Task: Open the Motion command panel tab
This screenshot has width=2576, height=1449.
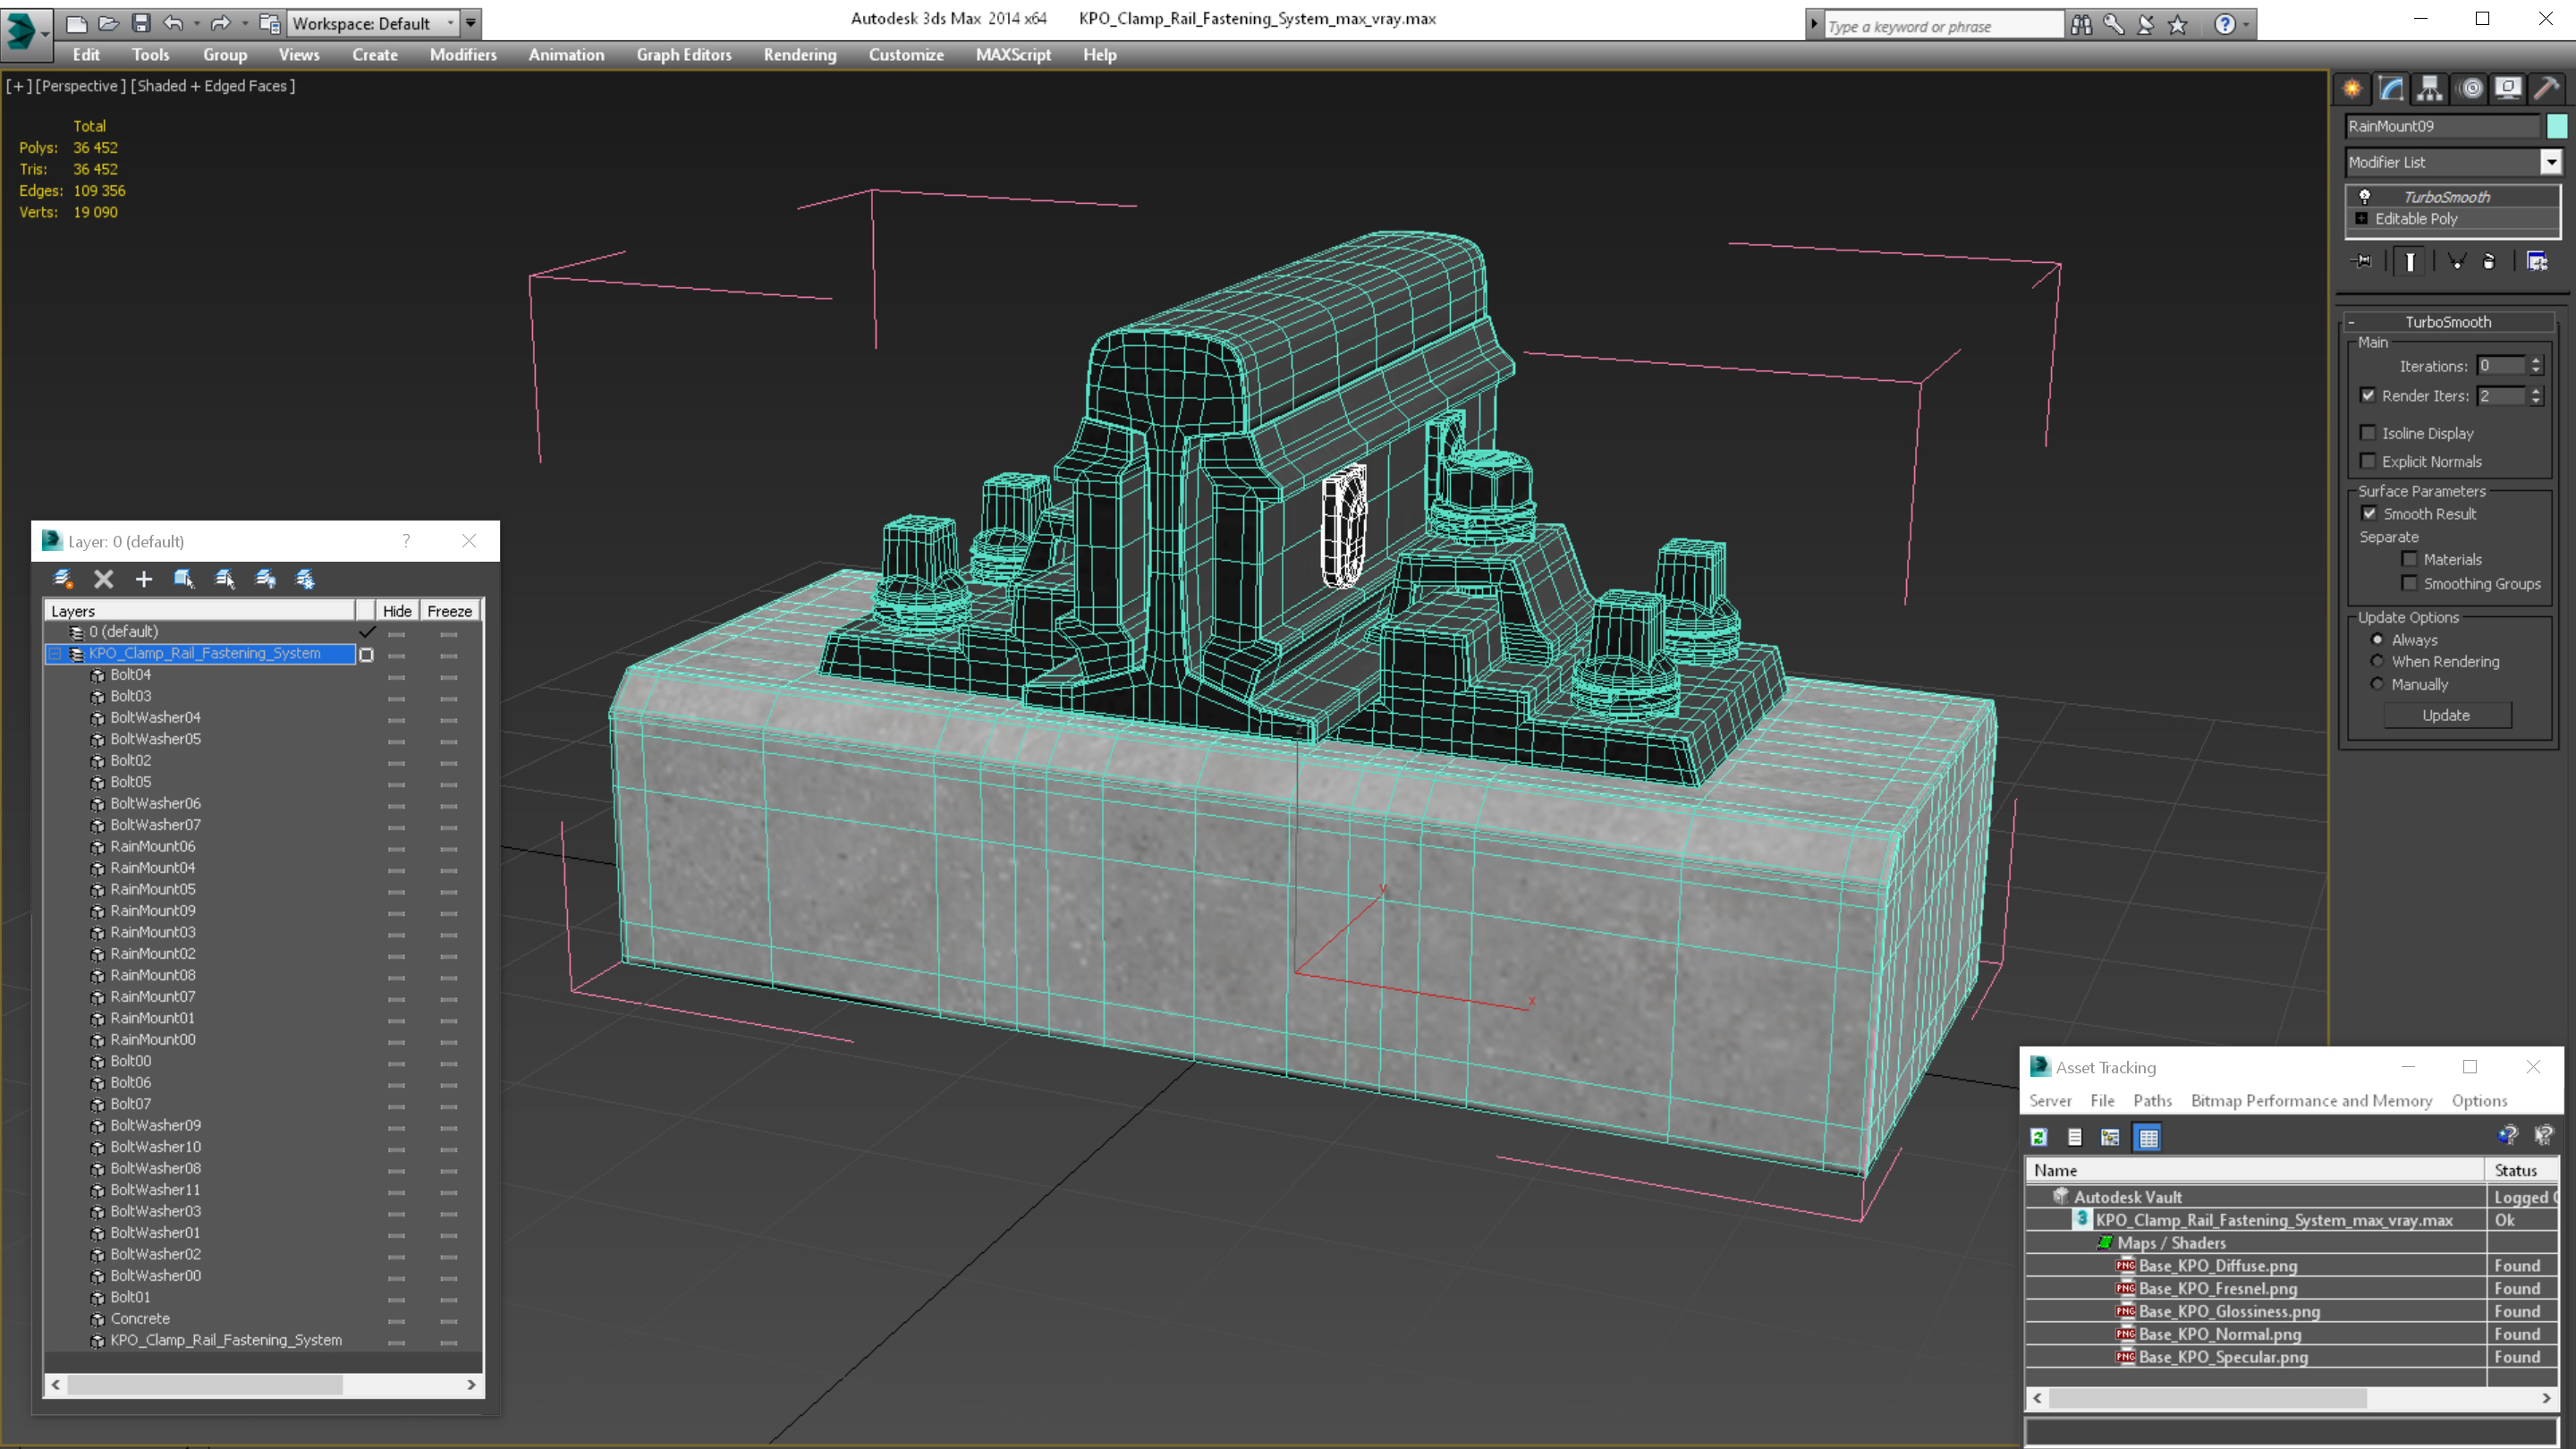Action: [2470, 89]
